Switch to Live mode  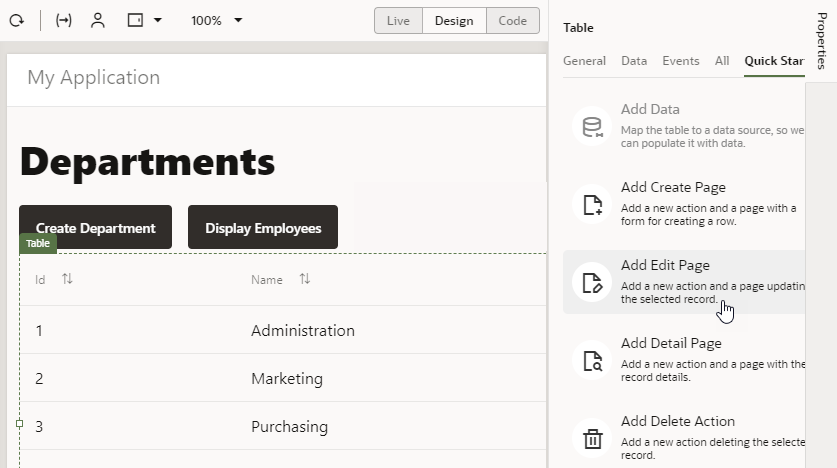point(398,21)
